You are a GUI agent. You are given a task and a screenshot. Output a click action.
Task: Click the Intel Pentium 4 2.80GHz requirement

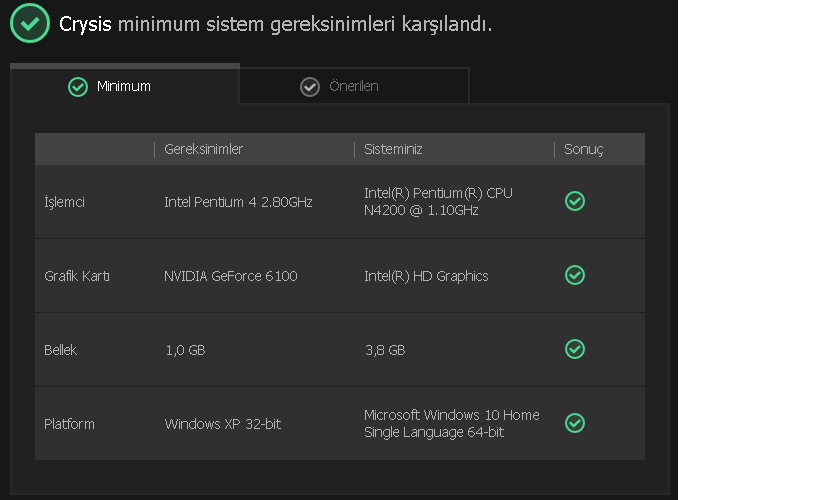tap(238, 202)
